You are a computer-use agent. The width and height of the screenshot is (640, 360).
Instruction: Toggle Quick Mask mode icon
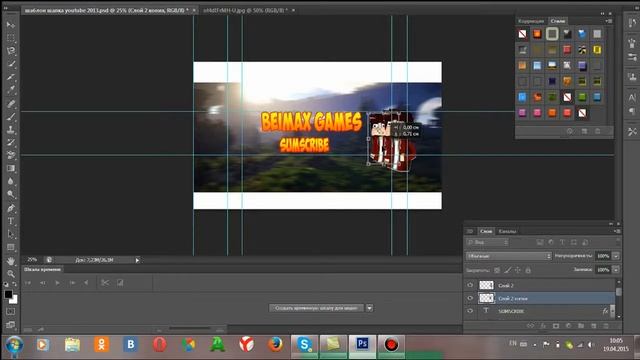click(11, 311)
